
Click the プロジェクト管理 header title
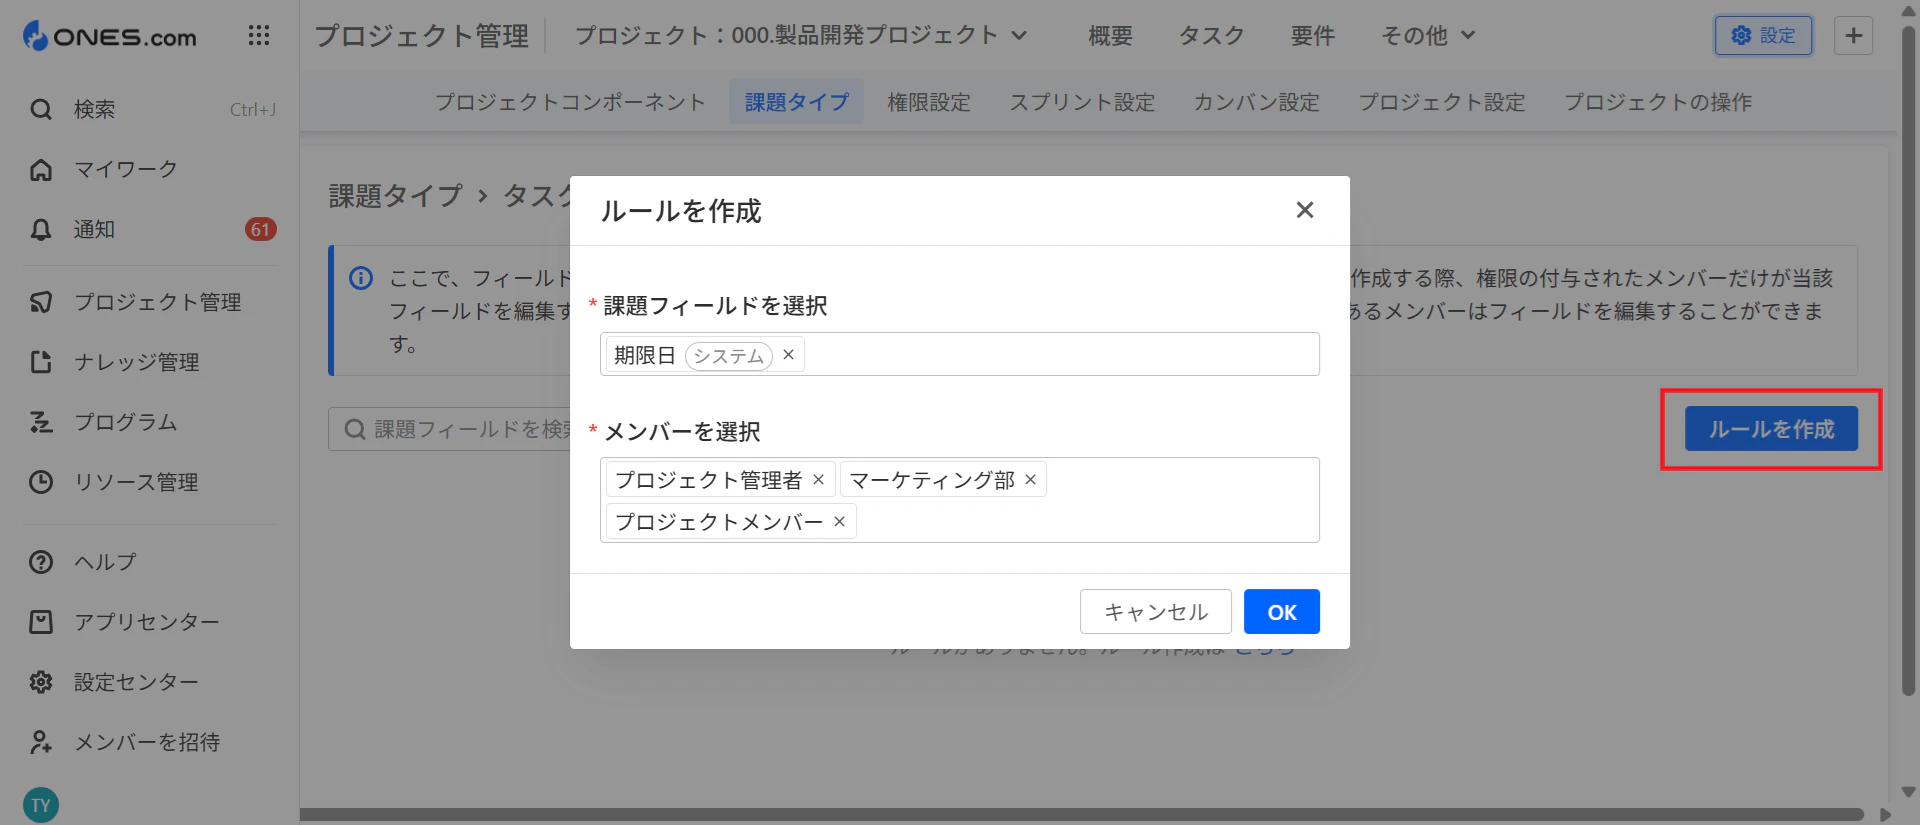point(422,36)
